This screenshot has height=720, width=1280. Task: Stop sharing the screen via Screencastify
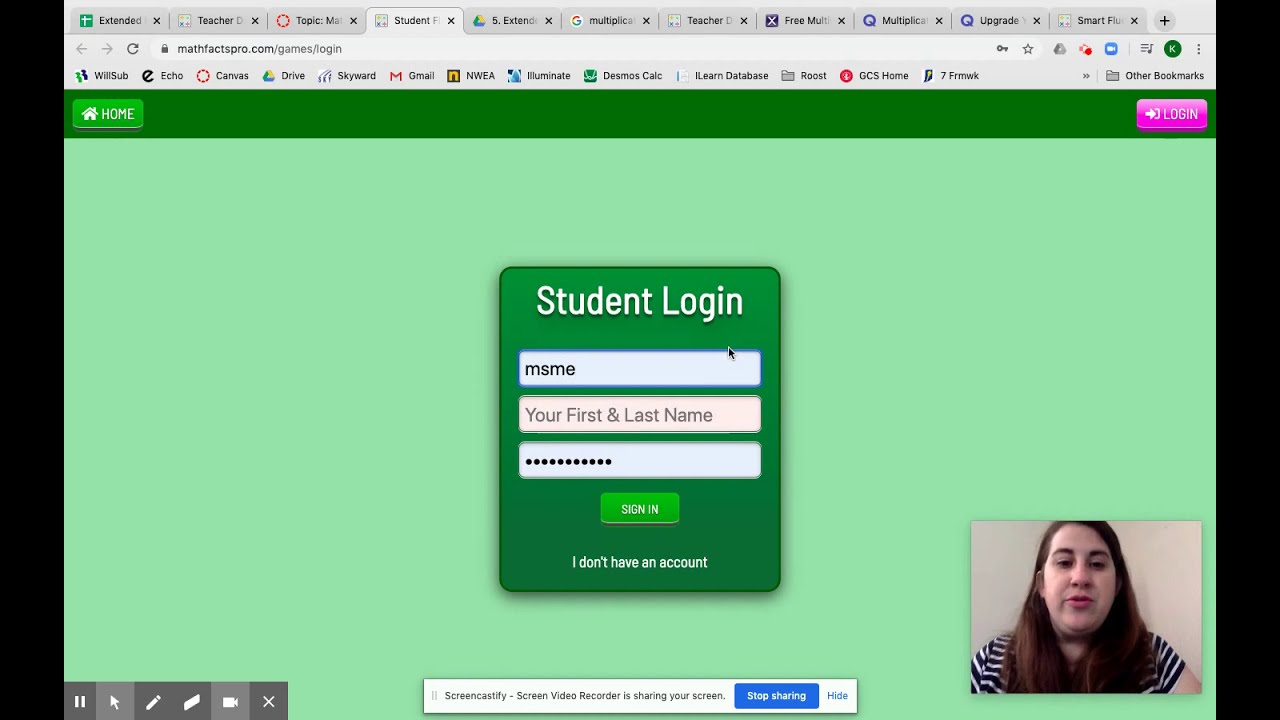click(x=776, y=696)
